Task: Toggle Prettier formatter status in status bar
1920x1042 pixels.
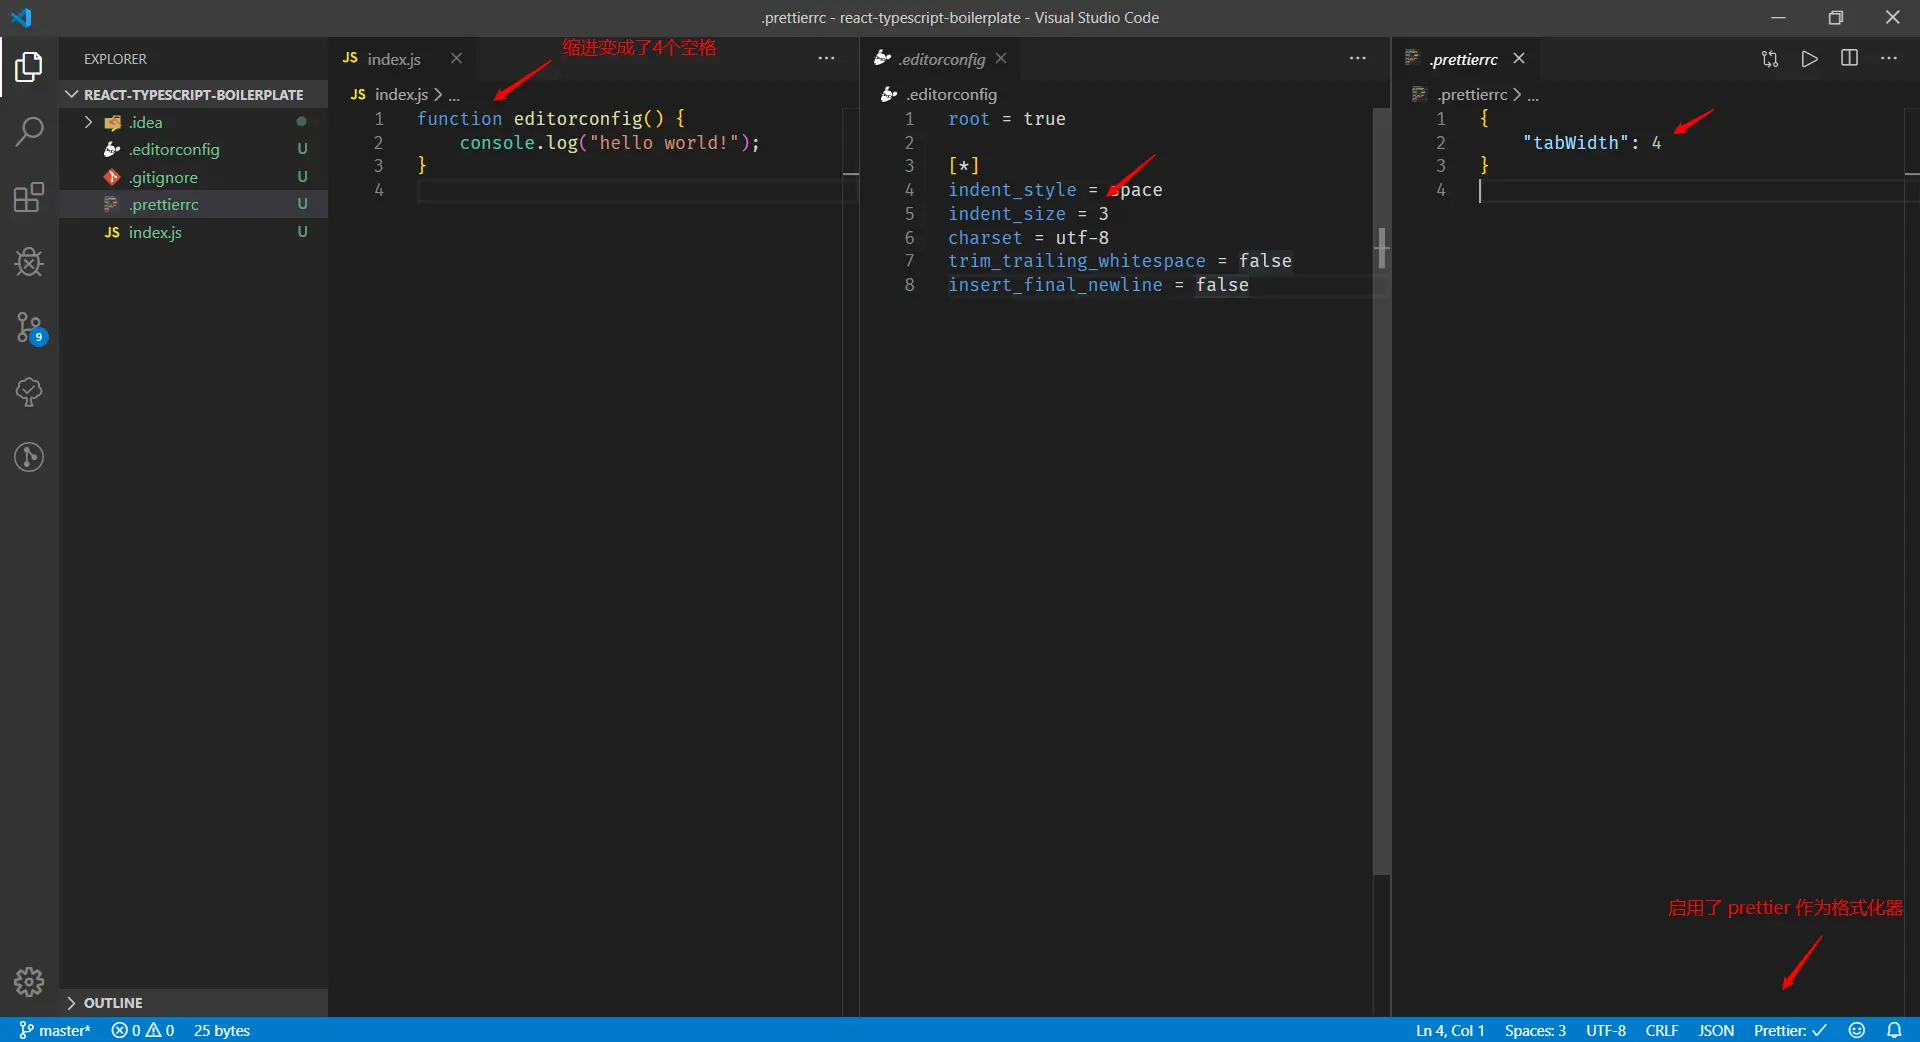Action: 1792,1030
